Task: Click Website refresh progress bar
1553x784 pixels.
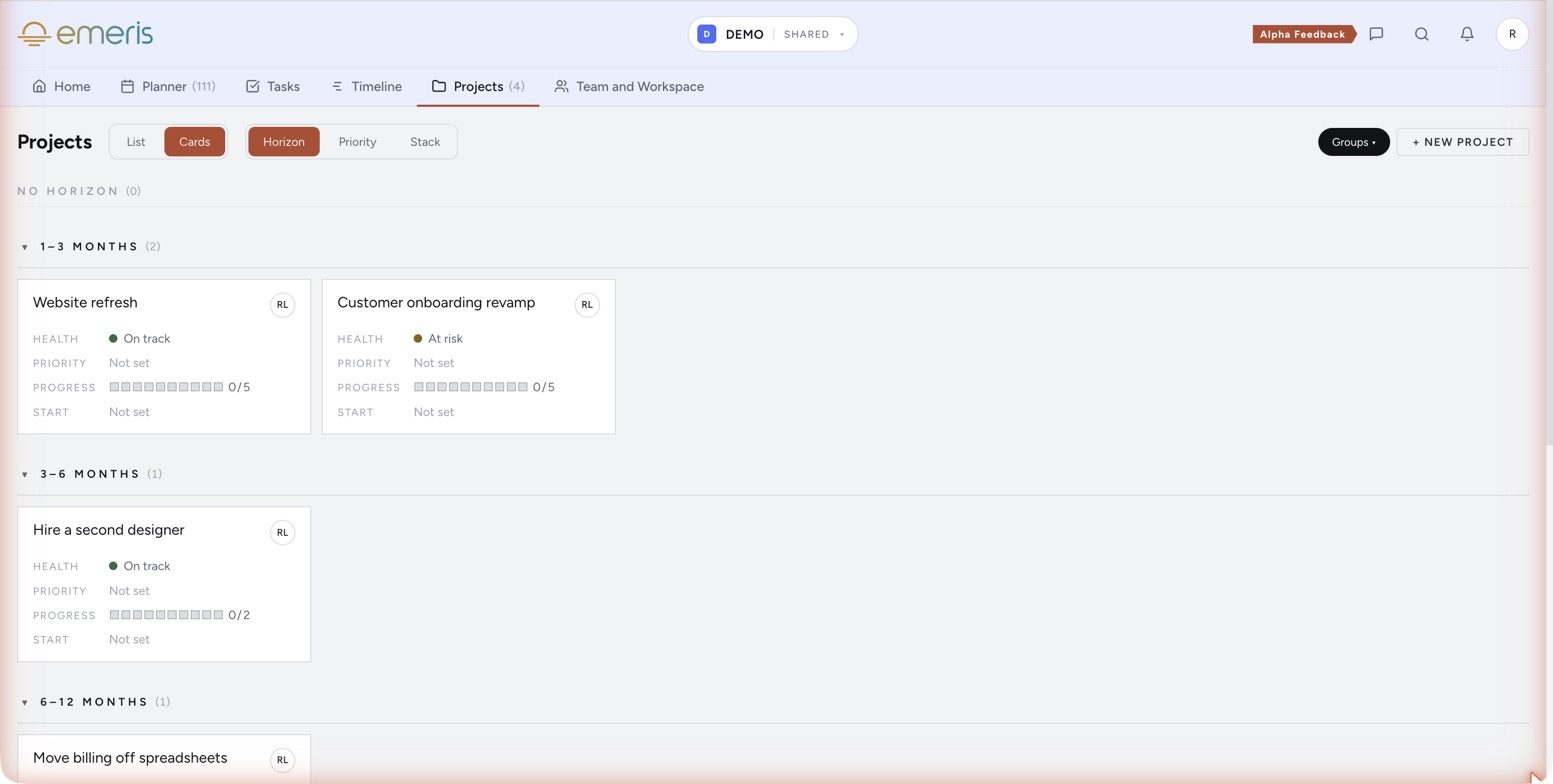Action: [166, 387]
